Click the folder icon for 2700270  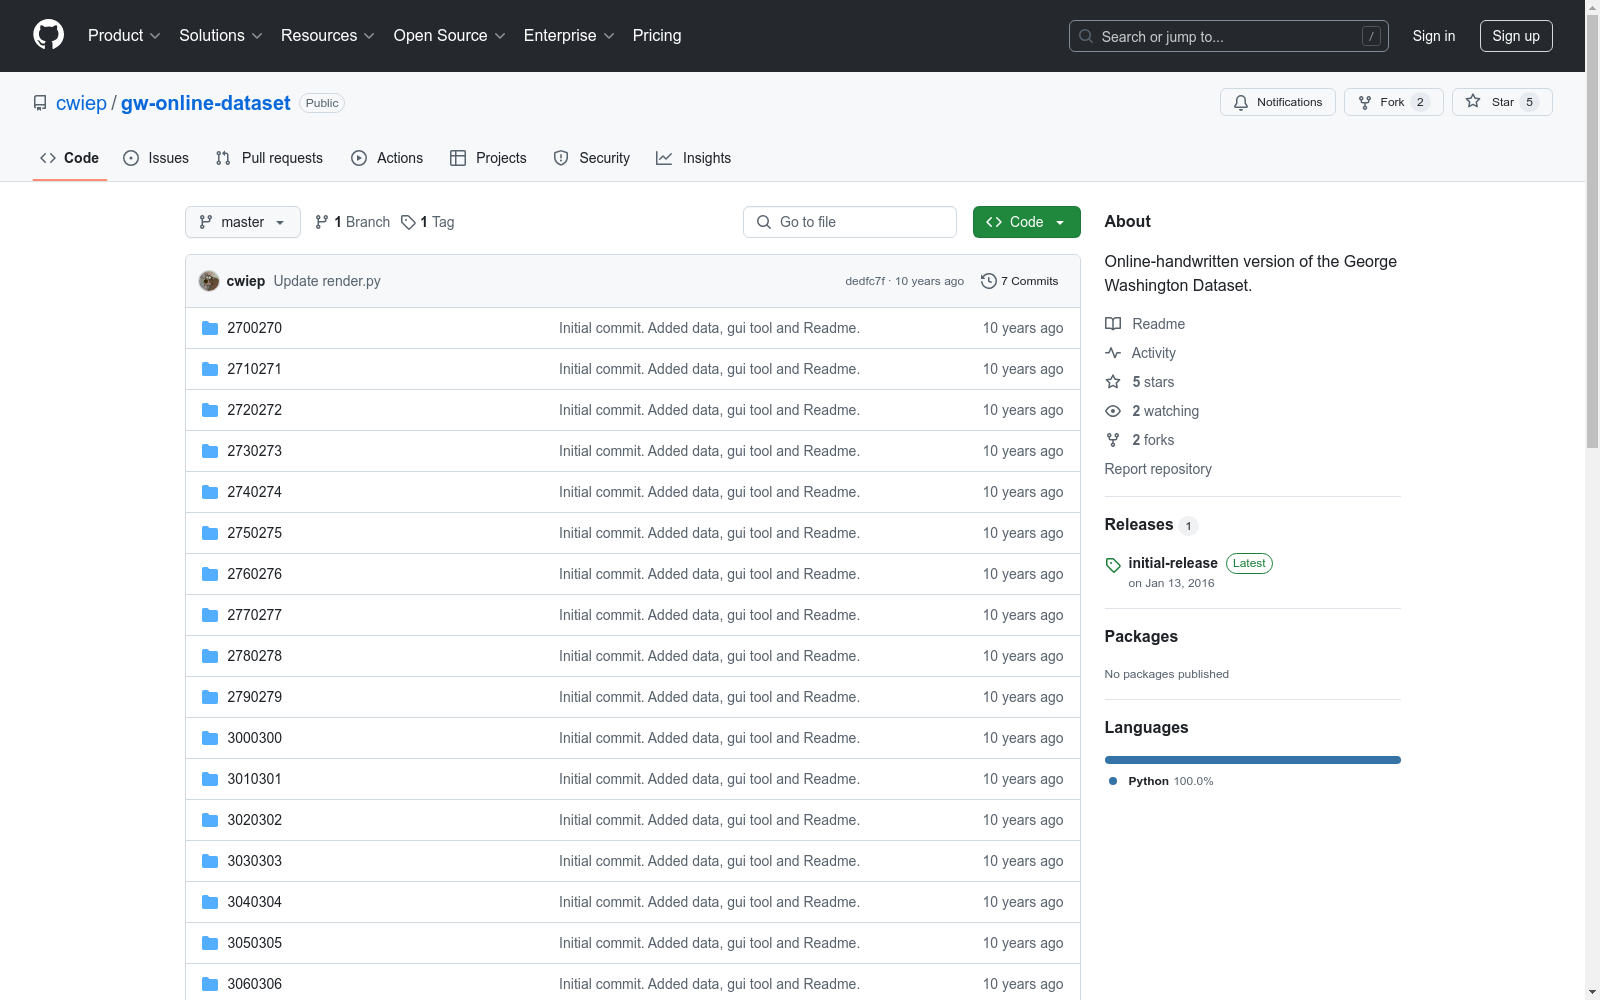click(210, 328)
